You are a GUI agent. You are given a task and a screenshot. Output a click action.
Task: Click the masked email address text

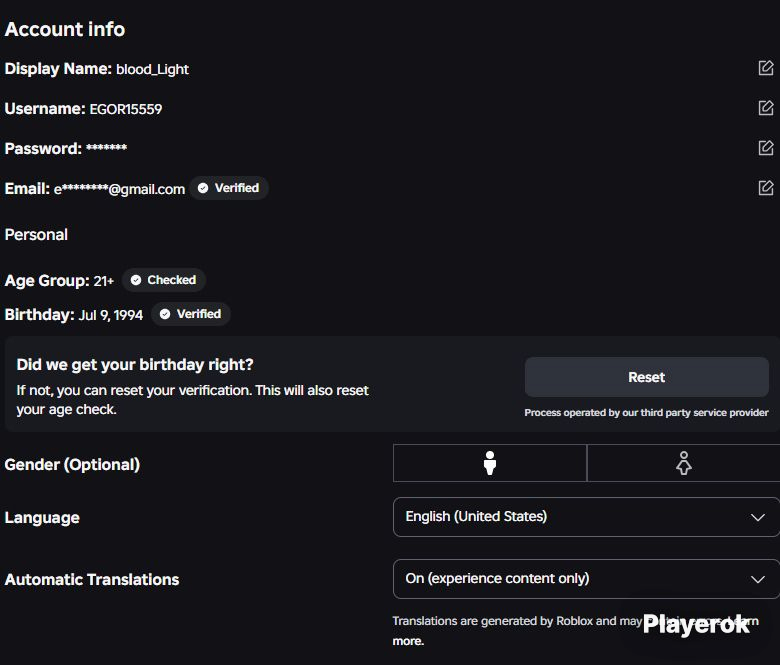[119, 189]
